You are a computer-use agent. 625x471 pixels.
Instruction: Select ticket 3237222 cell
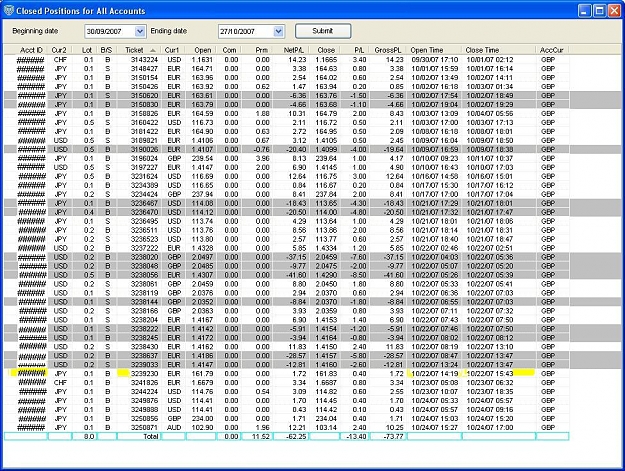[144, 248]
